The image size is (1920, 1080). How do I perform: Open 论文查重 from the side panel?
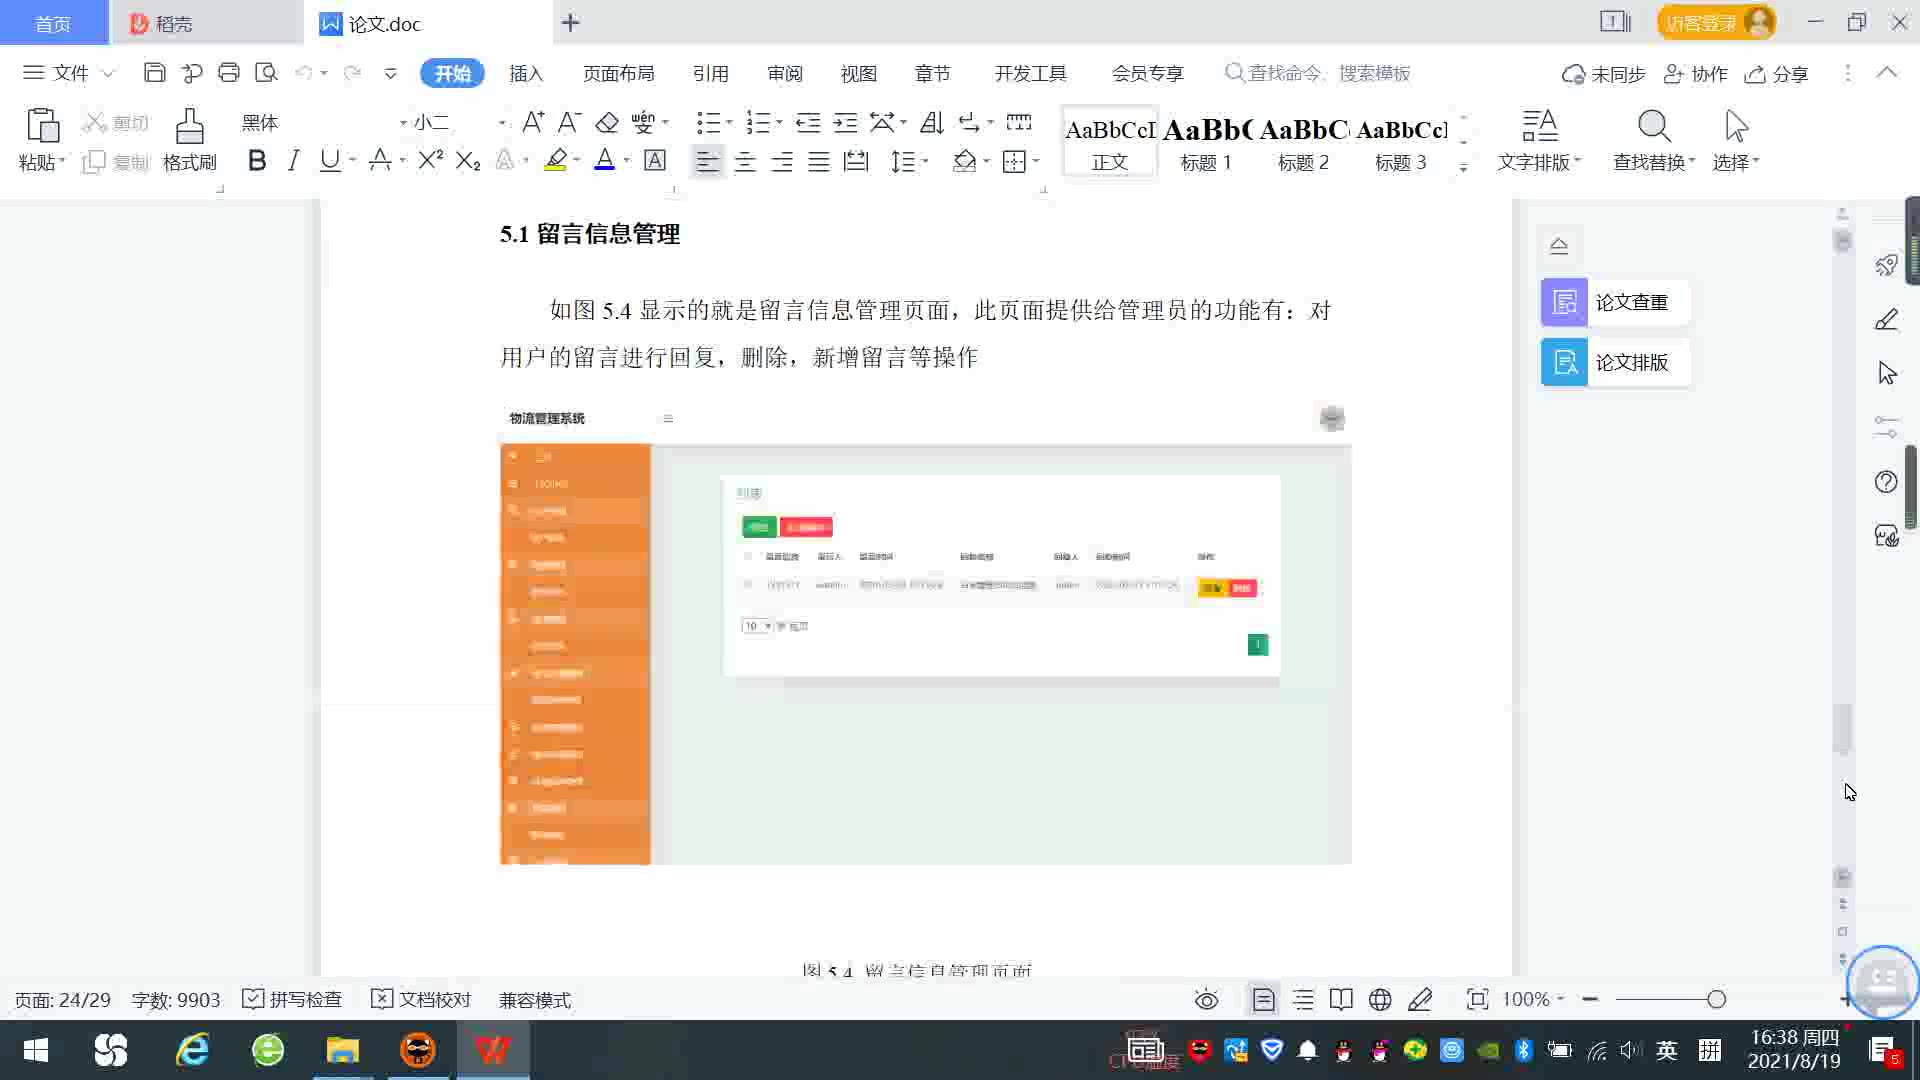pyautogui.click(x=1614, y=302)
